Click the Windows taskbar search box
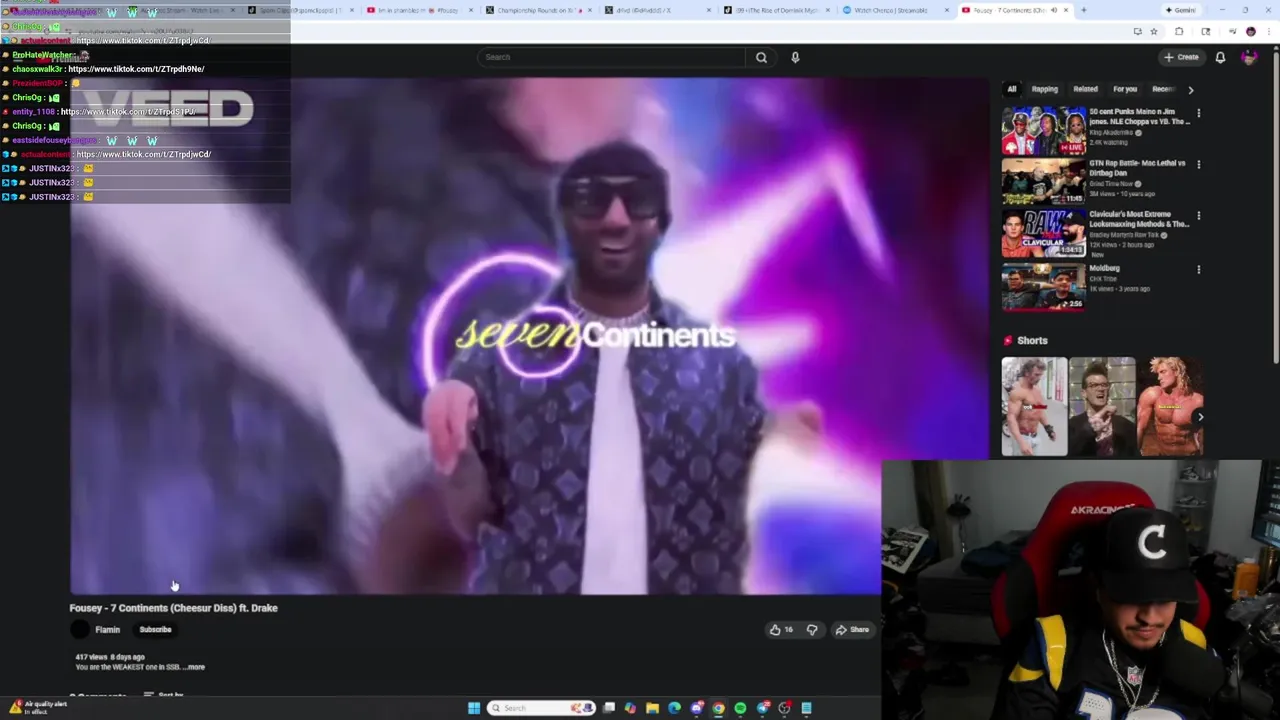This screenshot has width=1280, height=720. tap(541, 708)
